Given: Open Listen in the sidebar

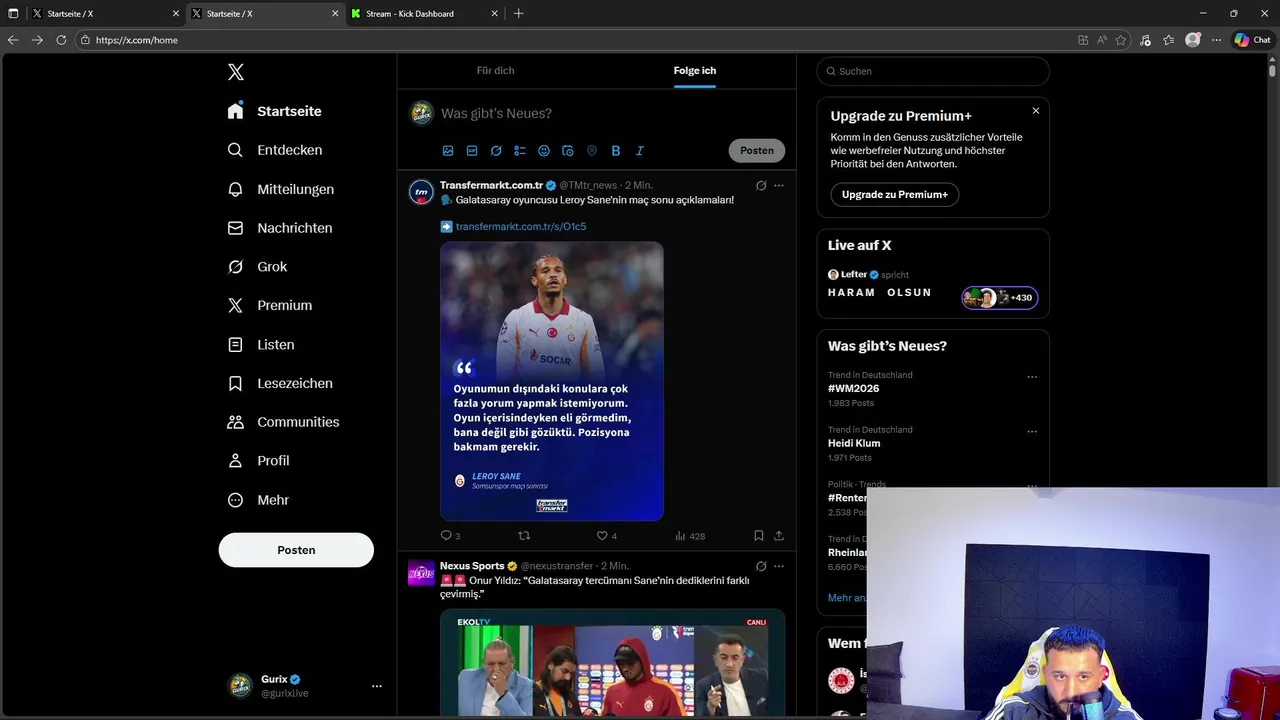Looking at the screenshot, I should pyautogui.click(x=261, y=344).
